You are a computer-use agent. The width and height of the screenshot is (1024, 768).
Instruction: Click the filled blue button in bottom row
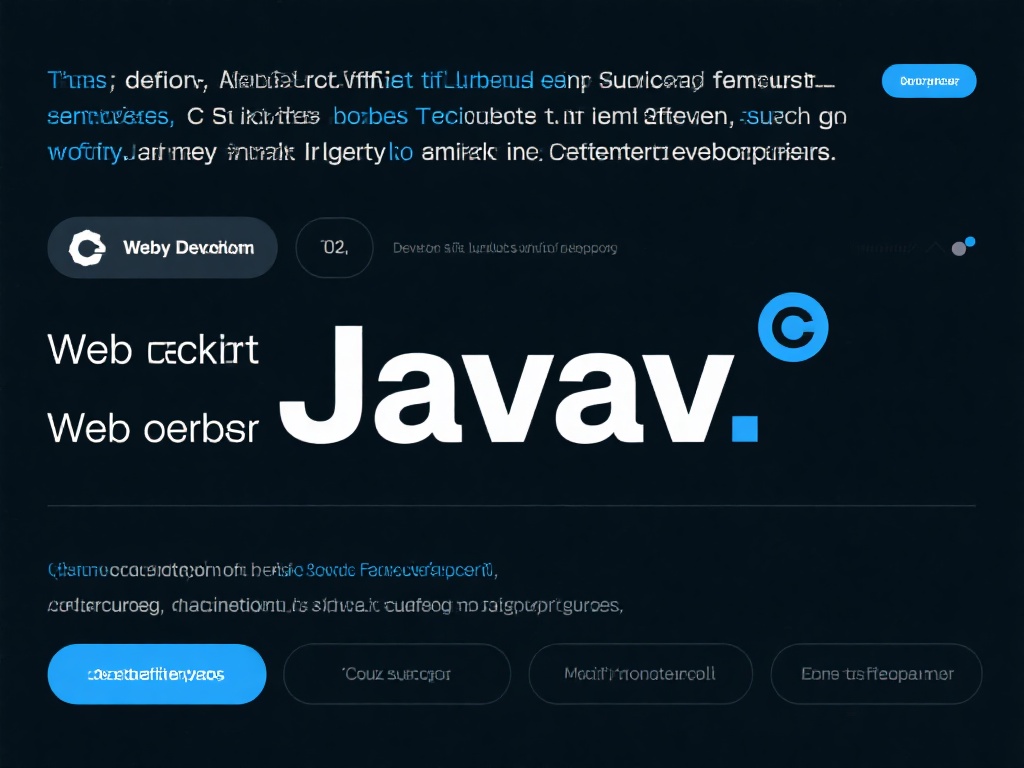157,674
